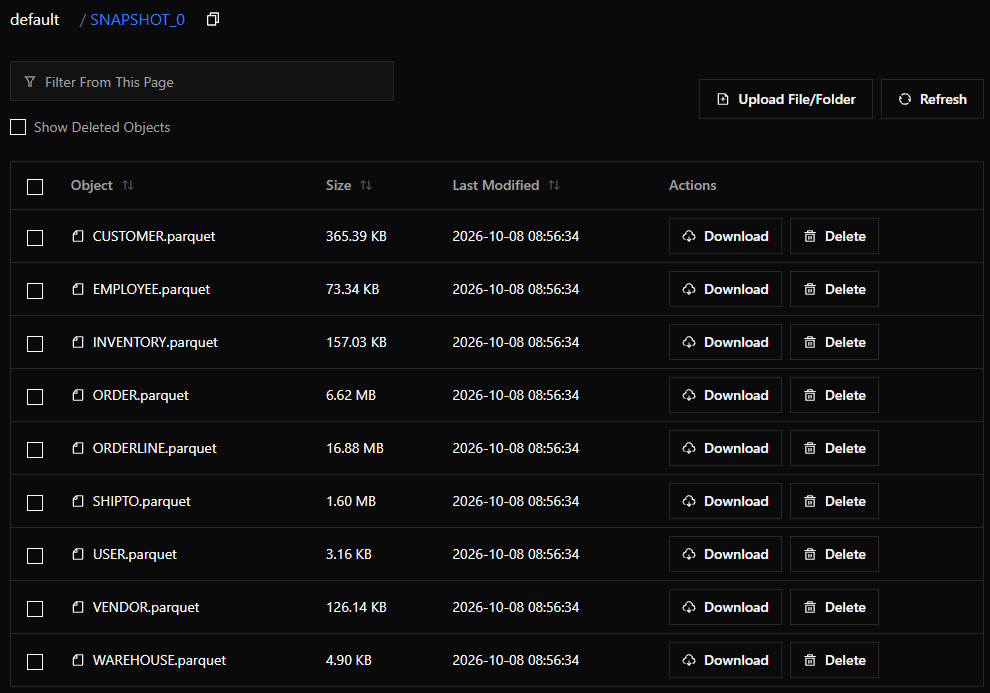
Task: Select the SHIPTO.parquet row checkbox
Action: pos(35,503)
